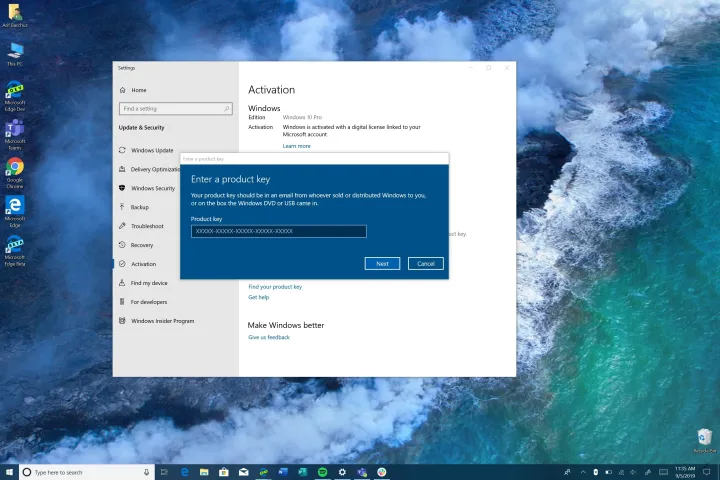Open the volume icon in the tray

click(633, 472)
